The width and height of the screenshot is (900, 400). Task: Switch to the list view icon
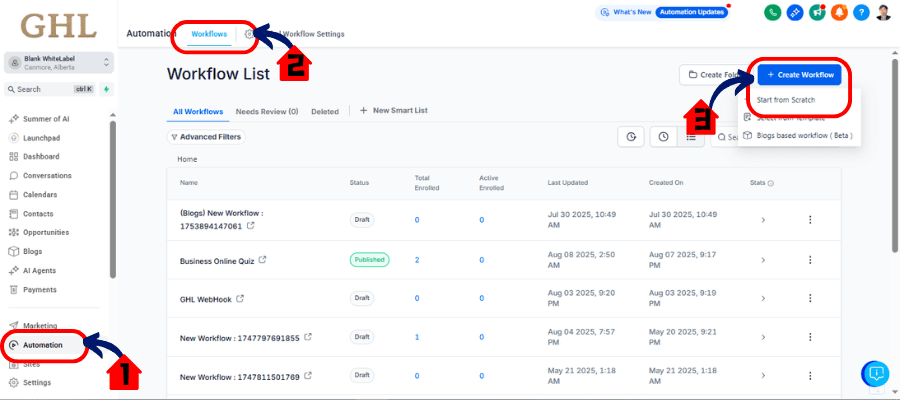point(691,137)
